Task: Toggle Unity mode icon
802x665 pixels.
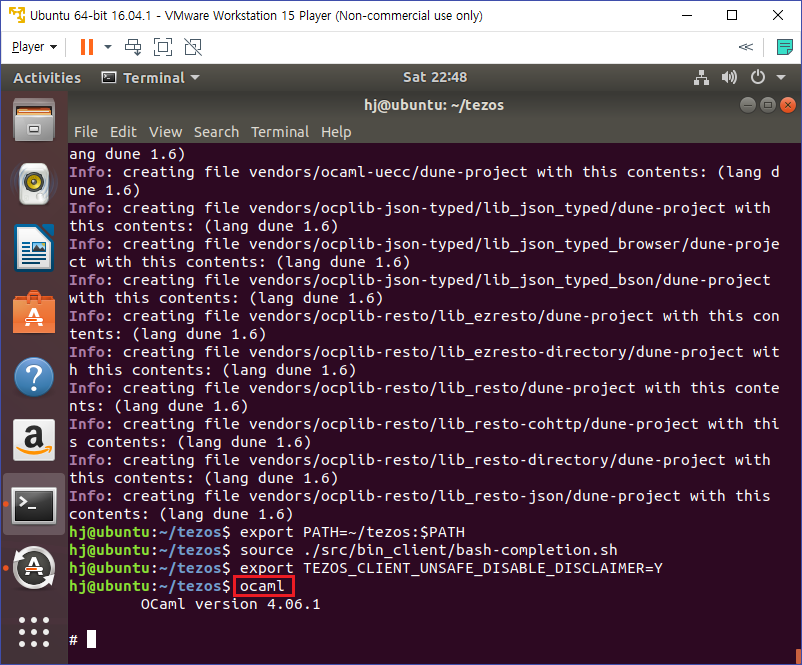Action: [193, 47]
